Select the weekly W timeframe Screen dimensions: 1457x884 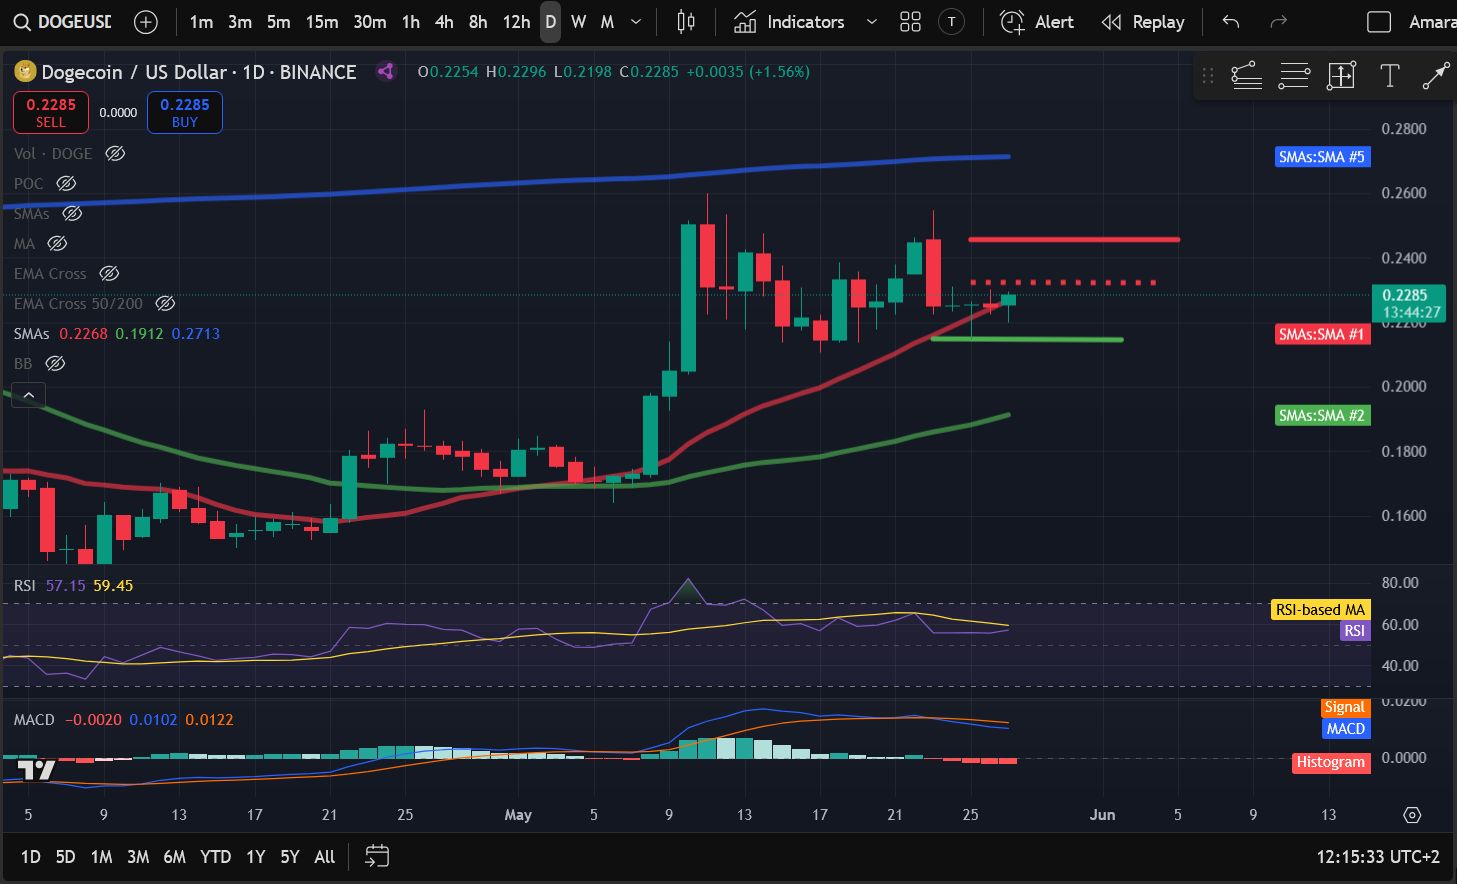tap(578, 22)
